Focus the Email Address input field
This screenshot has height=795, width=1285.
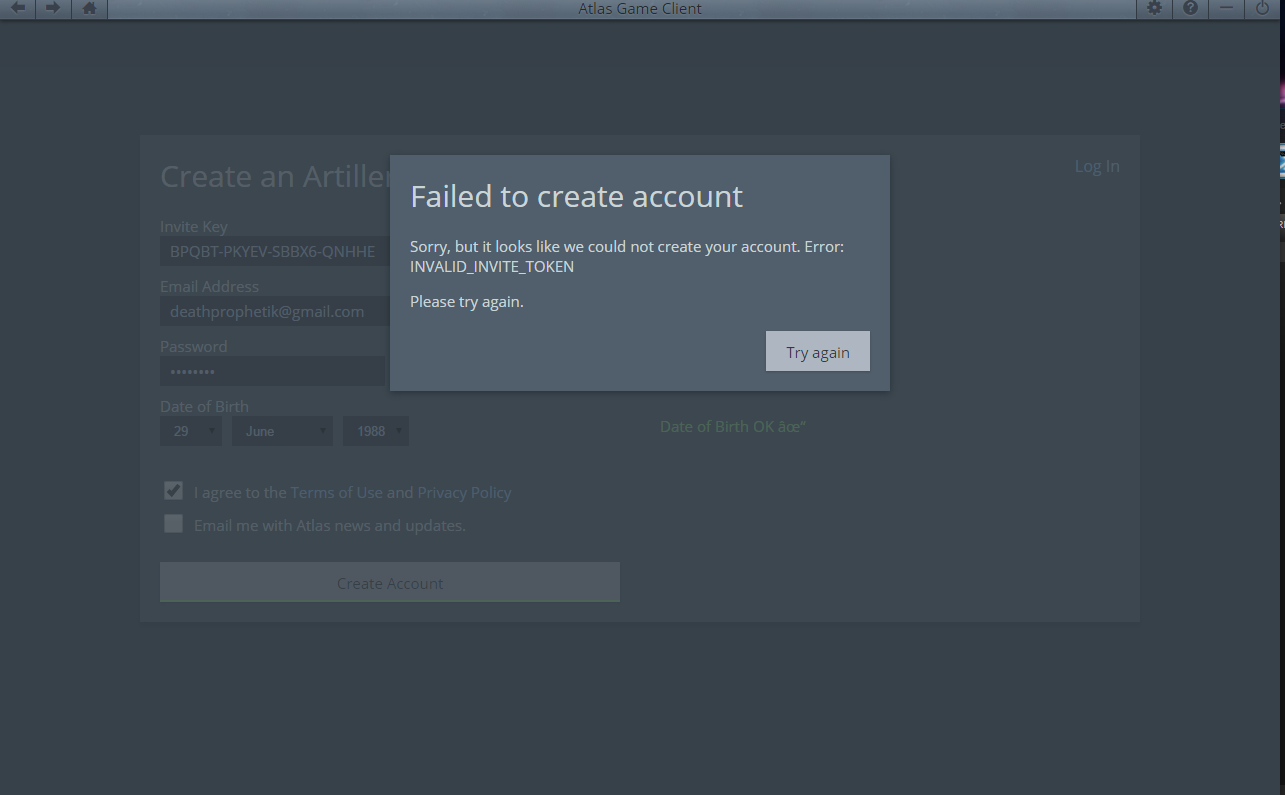coord(273,312)
